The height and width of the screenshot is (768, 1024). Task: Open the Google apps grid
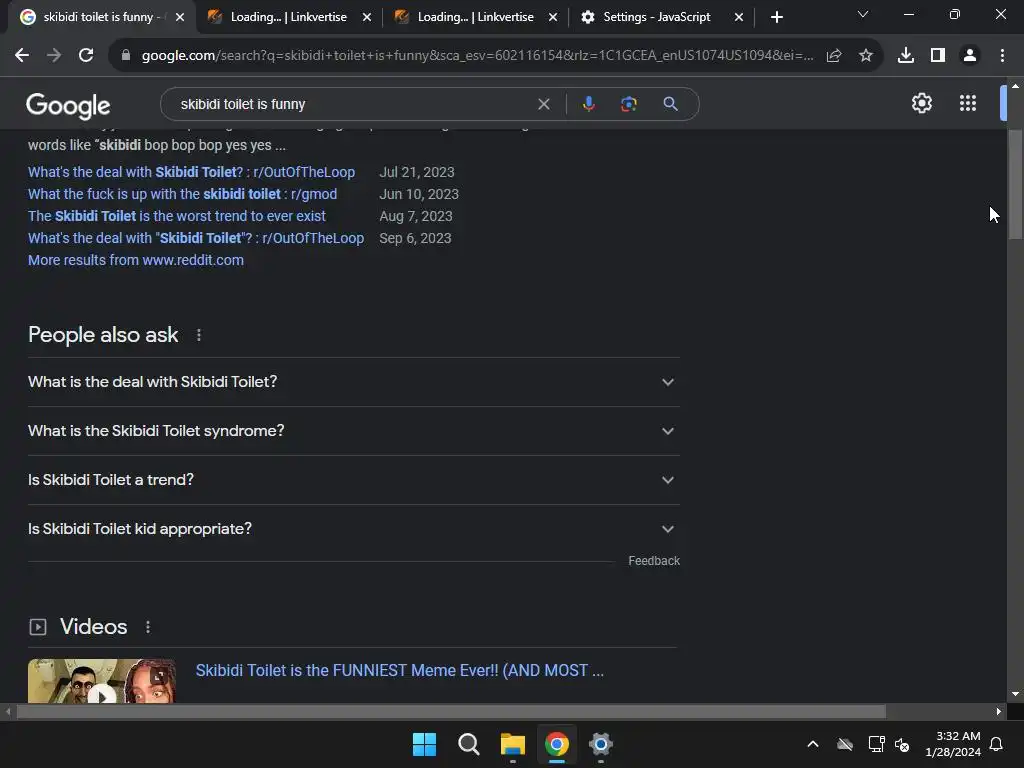tap(967, 103)
